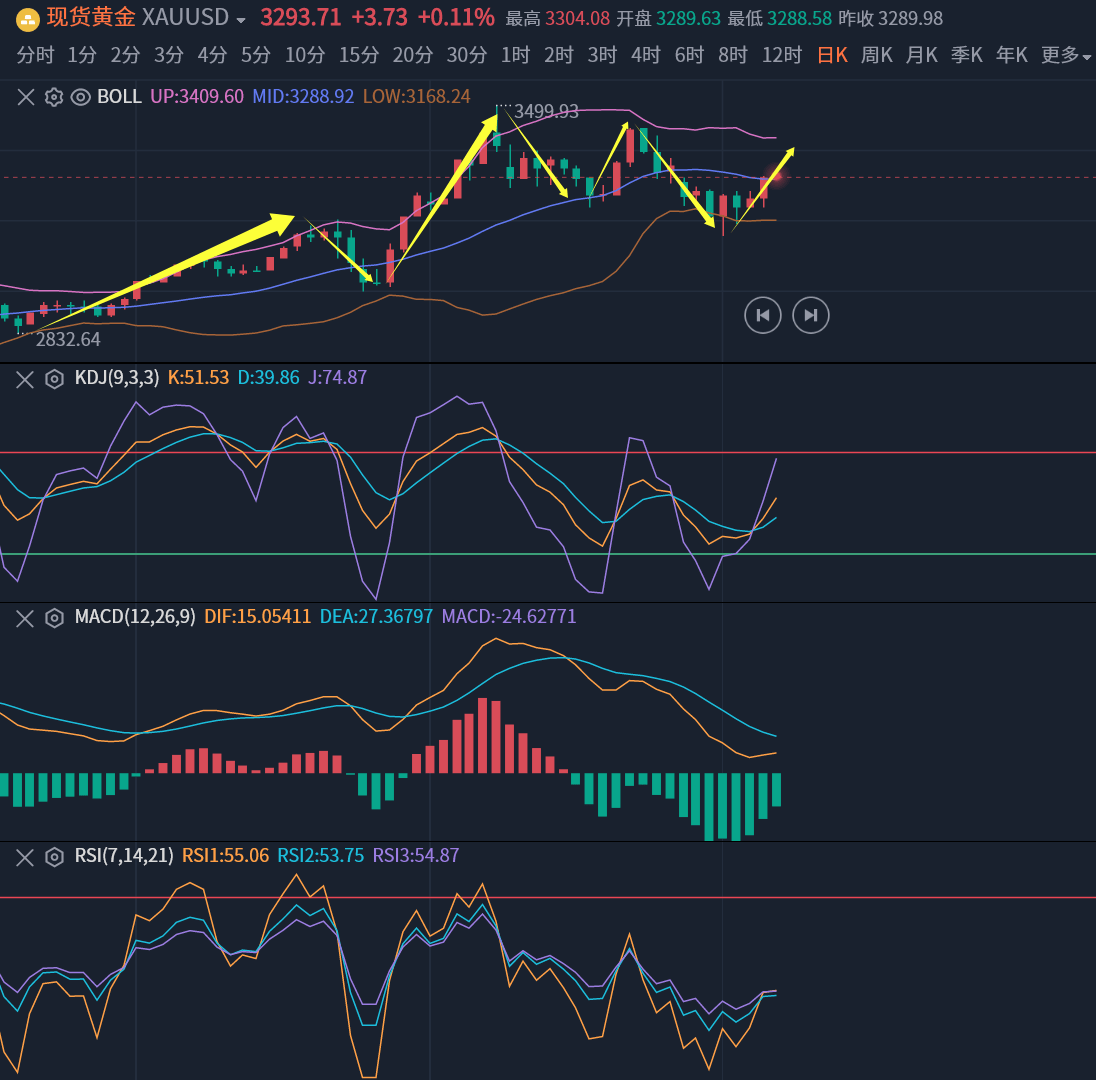
Task: Remove the BOLL indicator with its X icon
Action: point(26,97)
